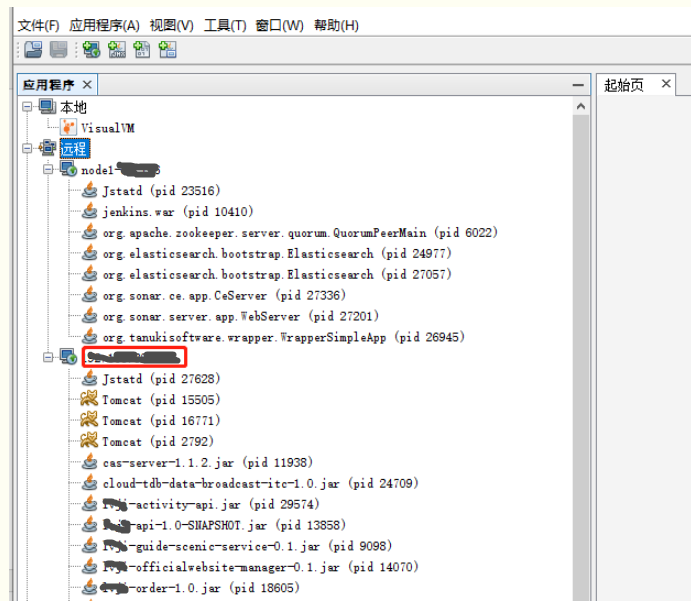
Task: Click add JMX connection toolbar icon
Action: (x=117, y=50)
